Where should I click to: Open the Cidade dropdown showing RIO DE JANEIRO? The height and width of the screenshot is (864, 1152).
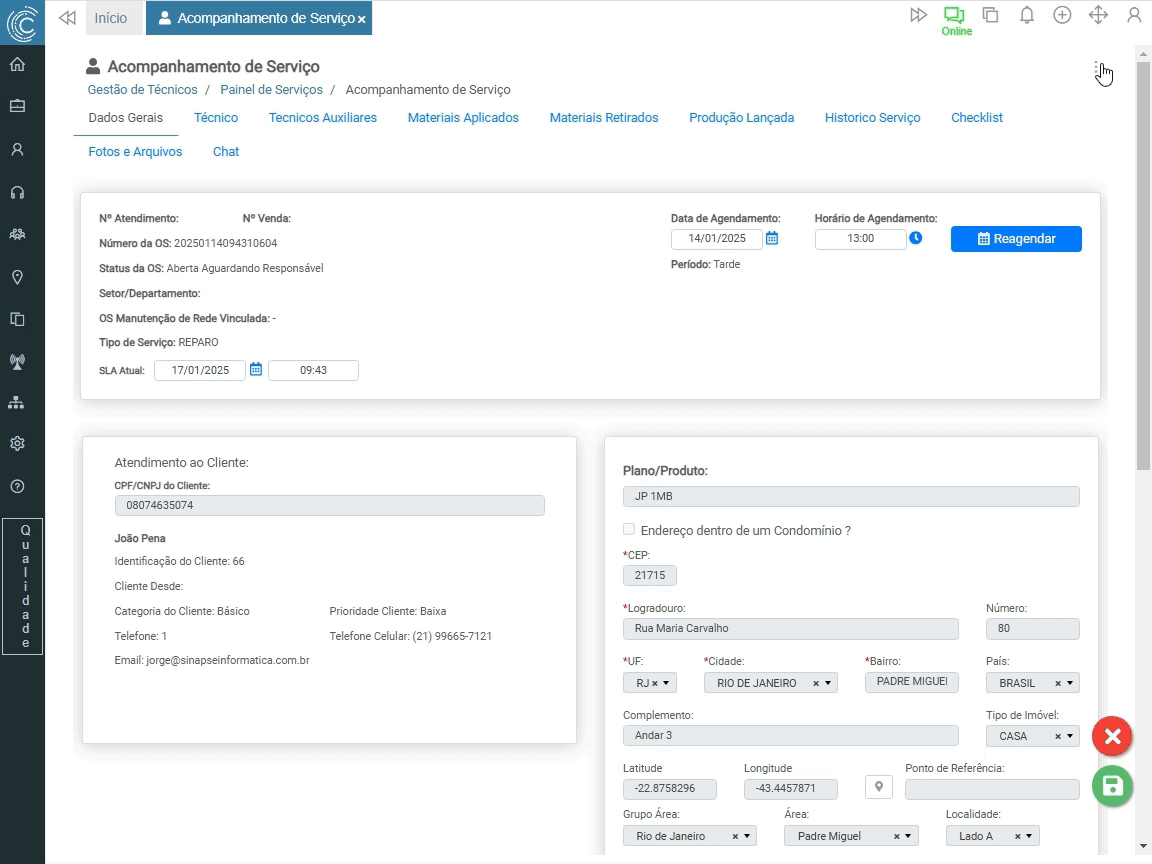[x=828, y=684]
